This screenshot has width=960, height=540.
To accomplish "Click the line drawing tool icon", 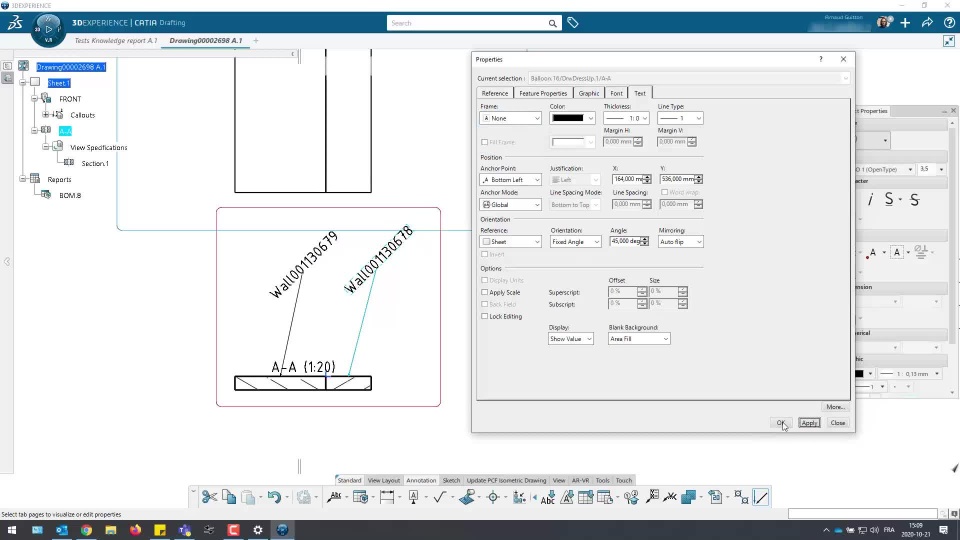I will [761, 497].
